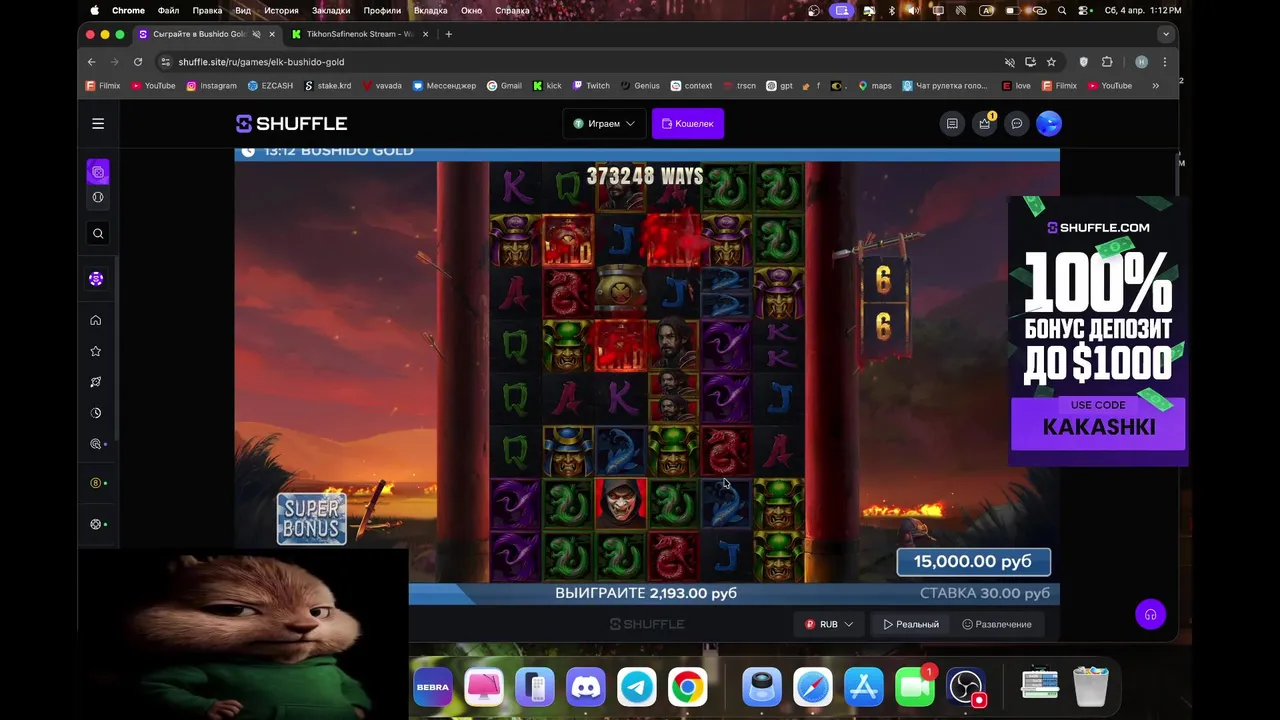
Task: Open the recent clock sidebar icon
Action: coord(96,413)
